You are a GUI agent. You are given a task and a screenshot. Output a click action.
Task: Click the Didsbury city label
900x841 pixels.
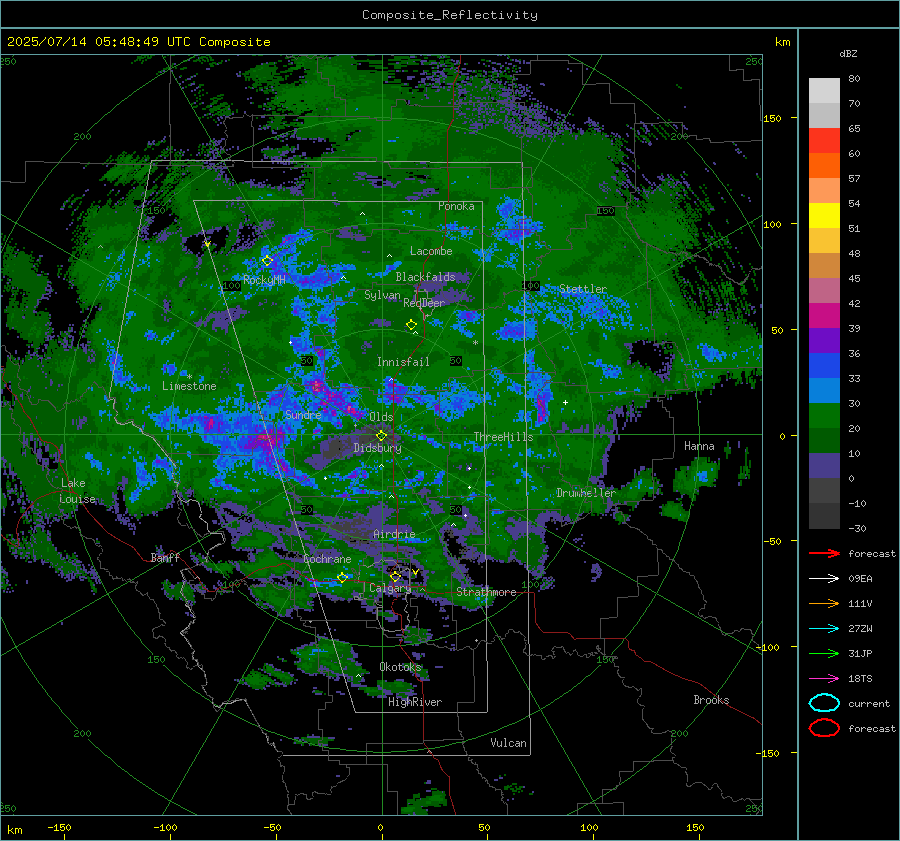377,448
